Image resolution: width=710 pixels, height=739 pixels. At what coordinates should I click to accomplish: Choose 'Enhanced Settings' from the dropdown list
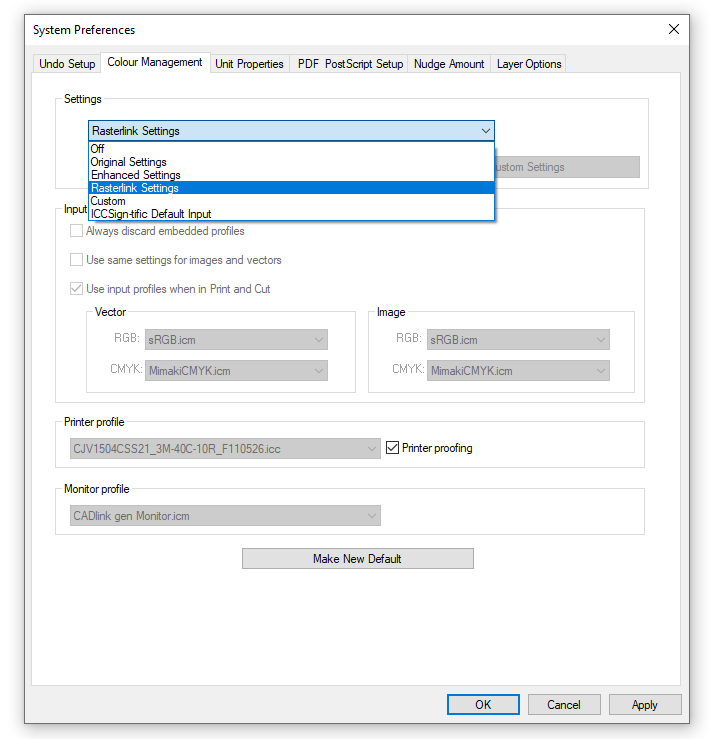135,175
